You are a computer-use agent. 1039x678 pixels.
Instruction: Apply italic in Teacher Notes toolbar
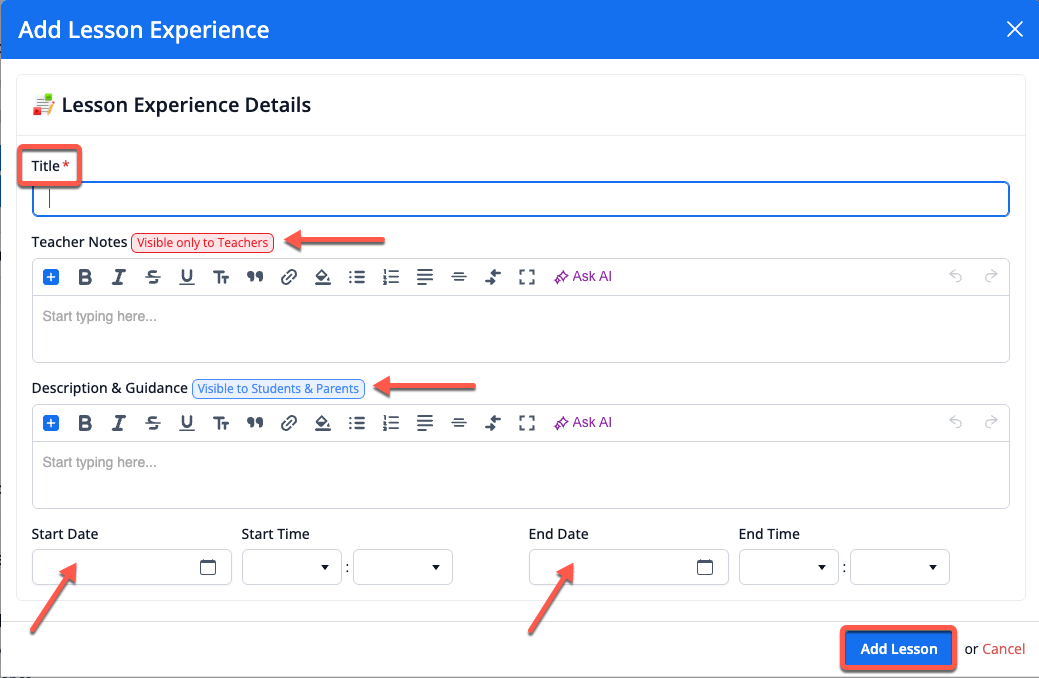pyautogui.click(x=119, y=277)
